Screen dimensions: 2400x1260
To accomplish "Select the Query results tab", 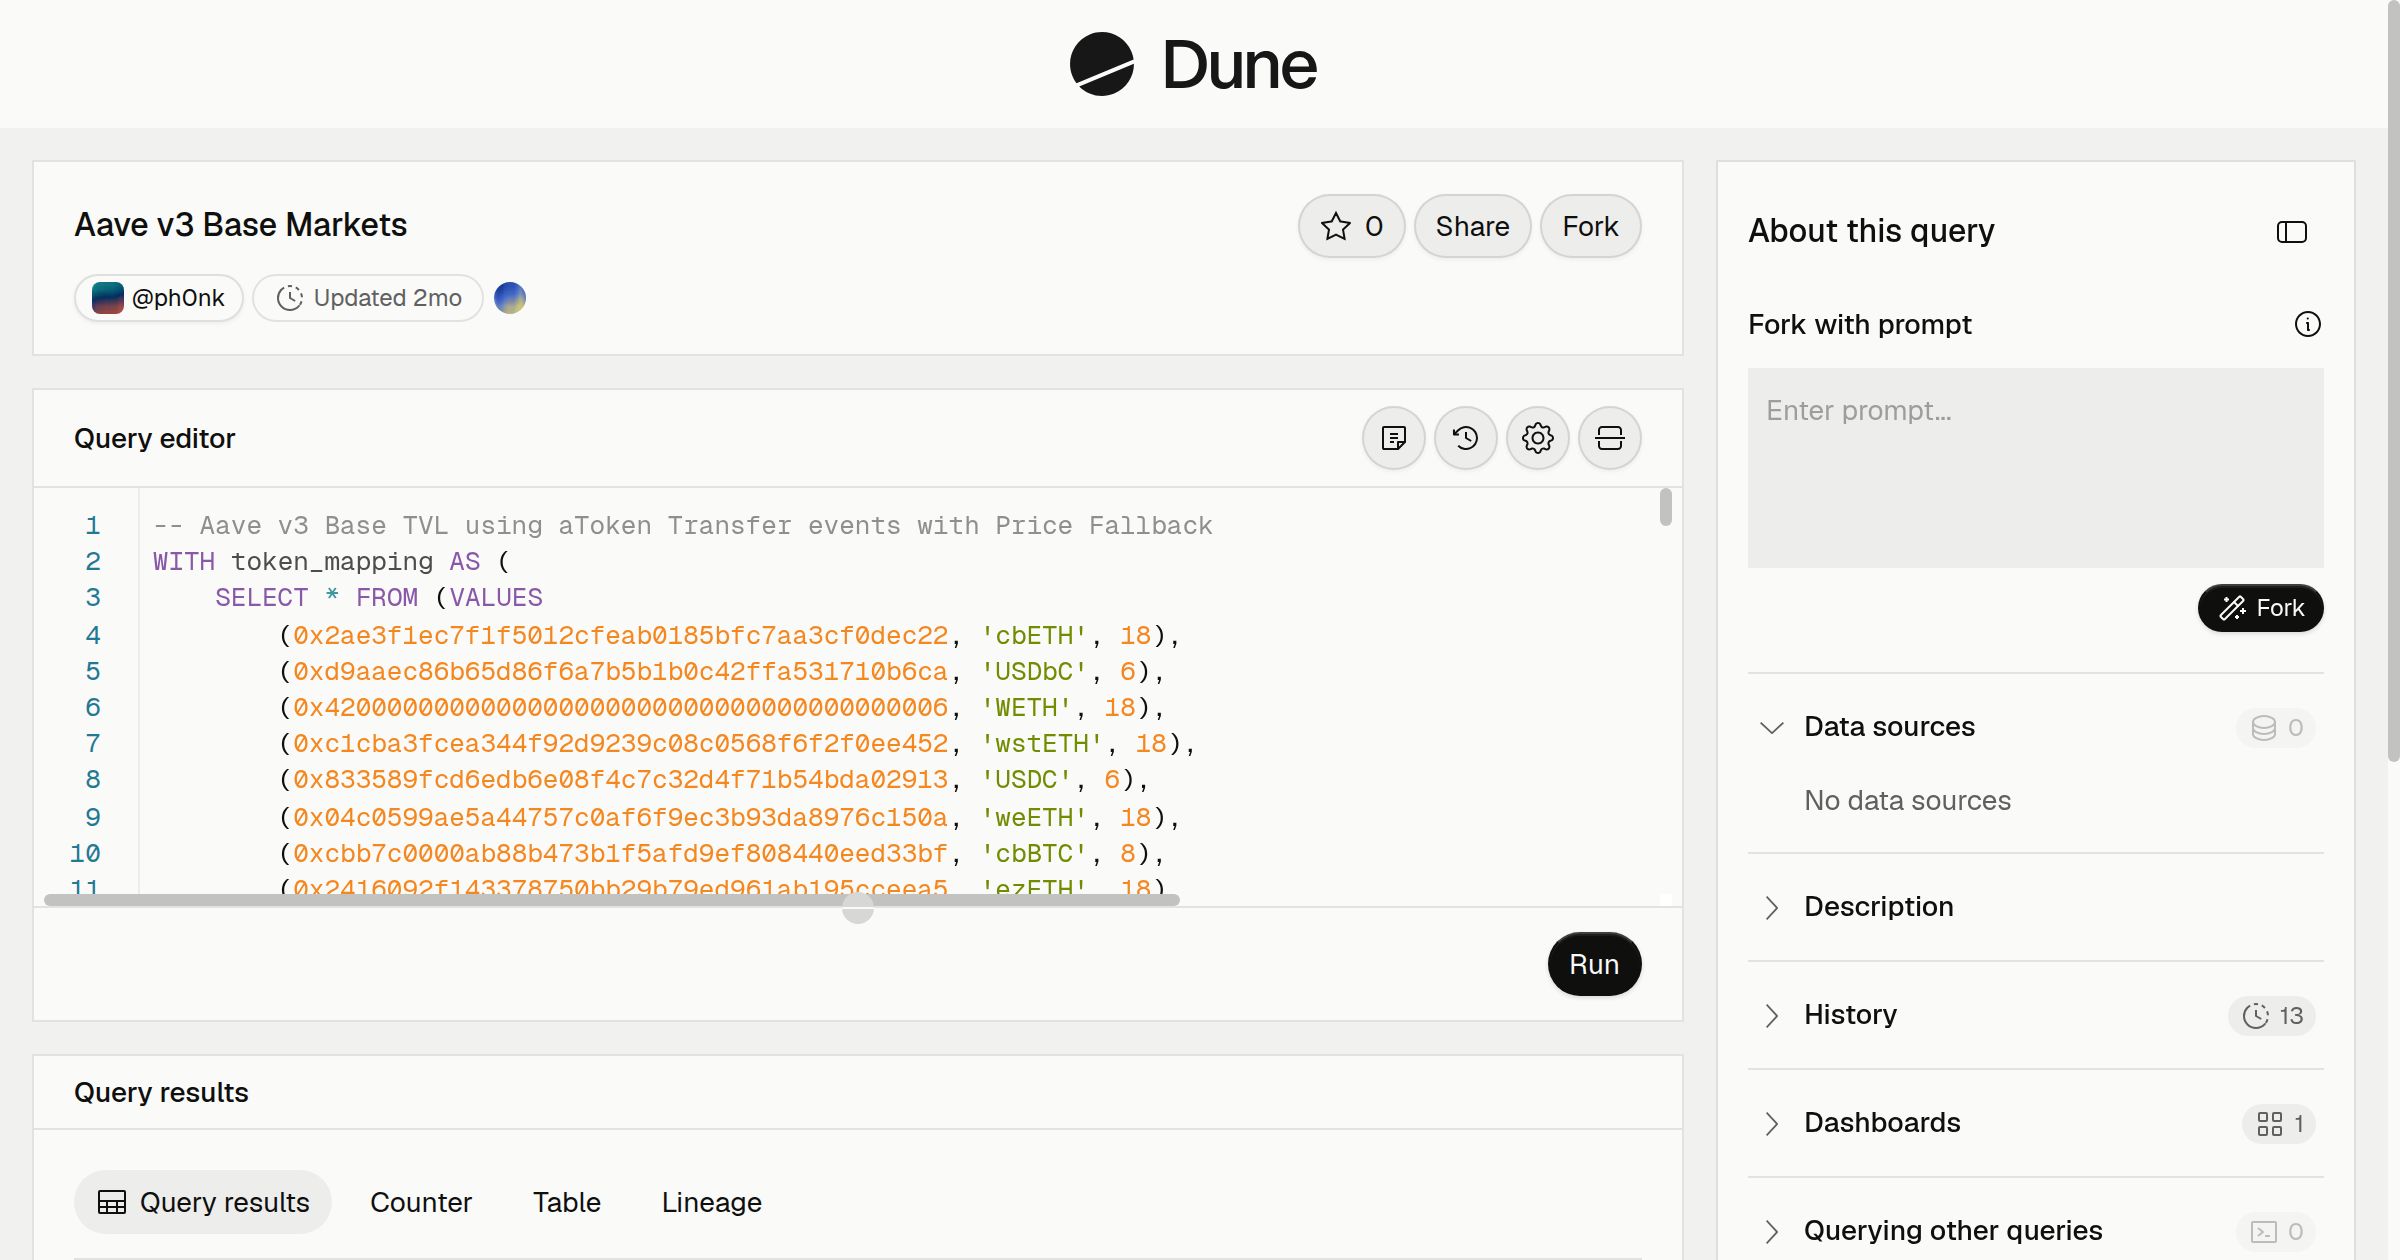I will click(x=203, y=1202).
